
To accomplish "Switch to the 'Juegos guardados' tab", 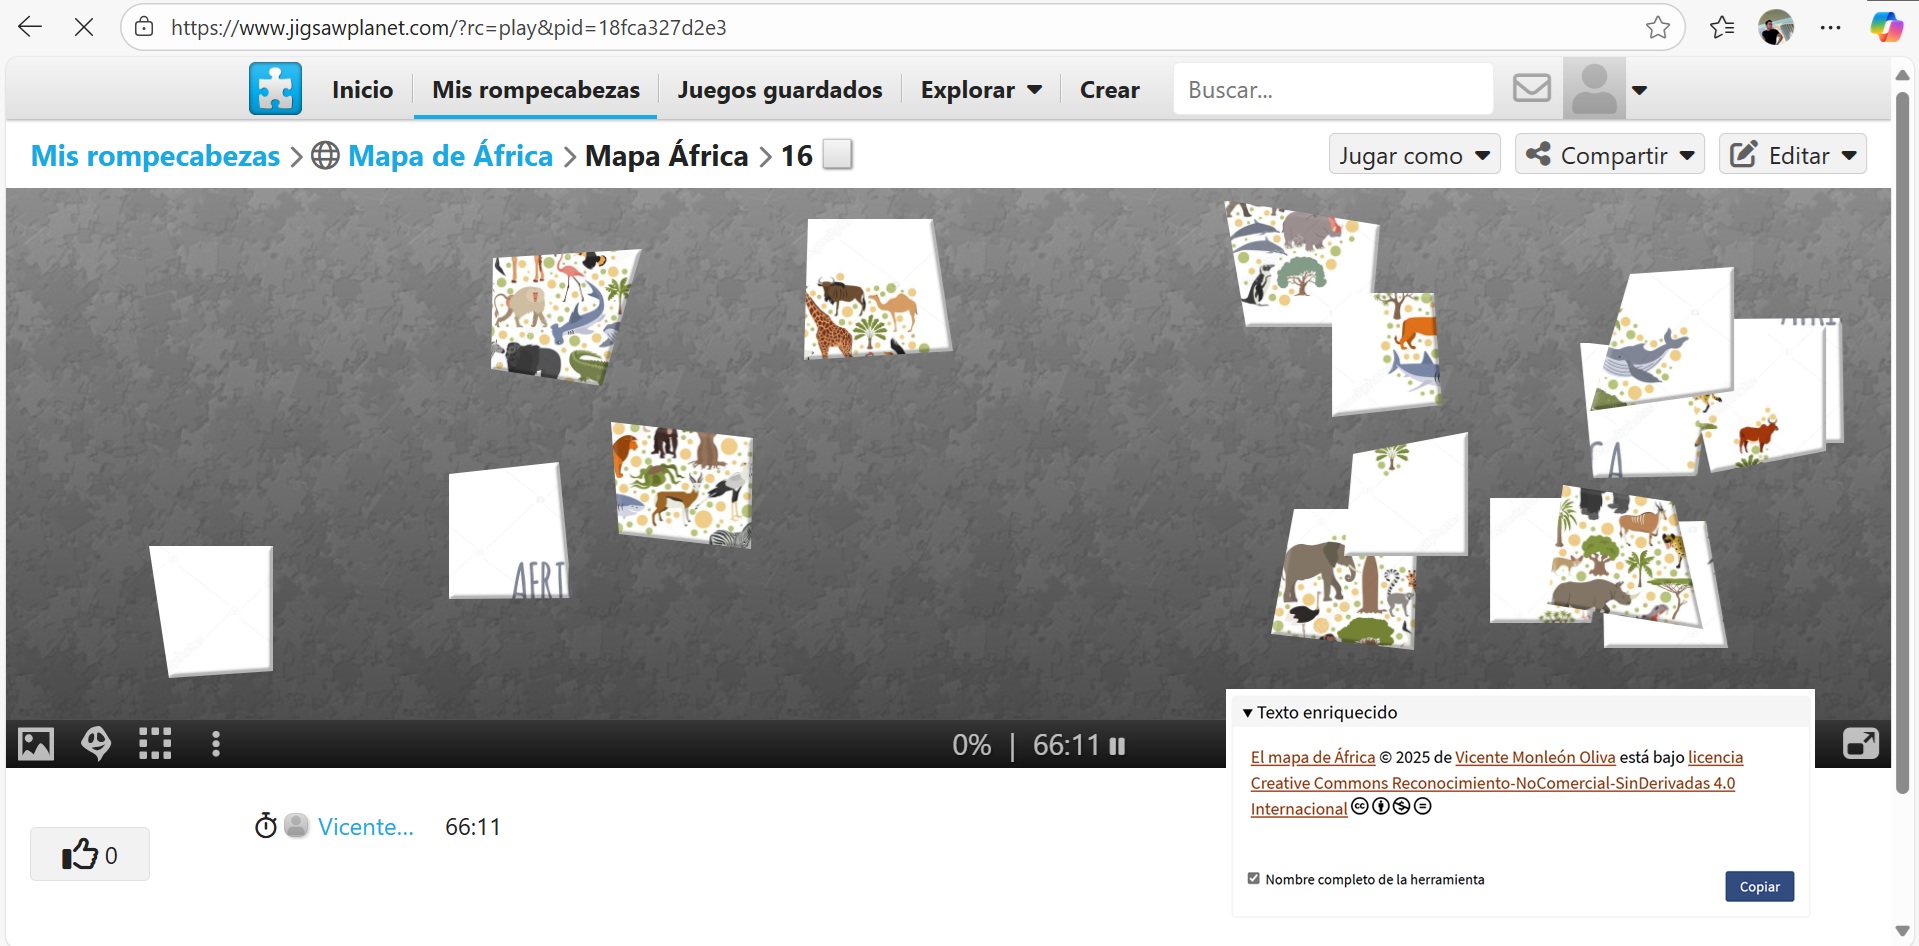I will click(779, 89).
